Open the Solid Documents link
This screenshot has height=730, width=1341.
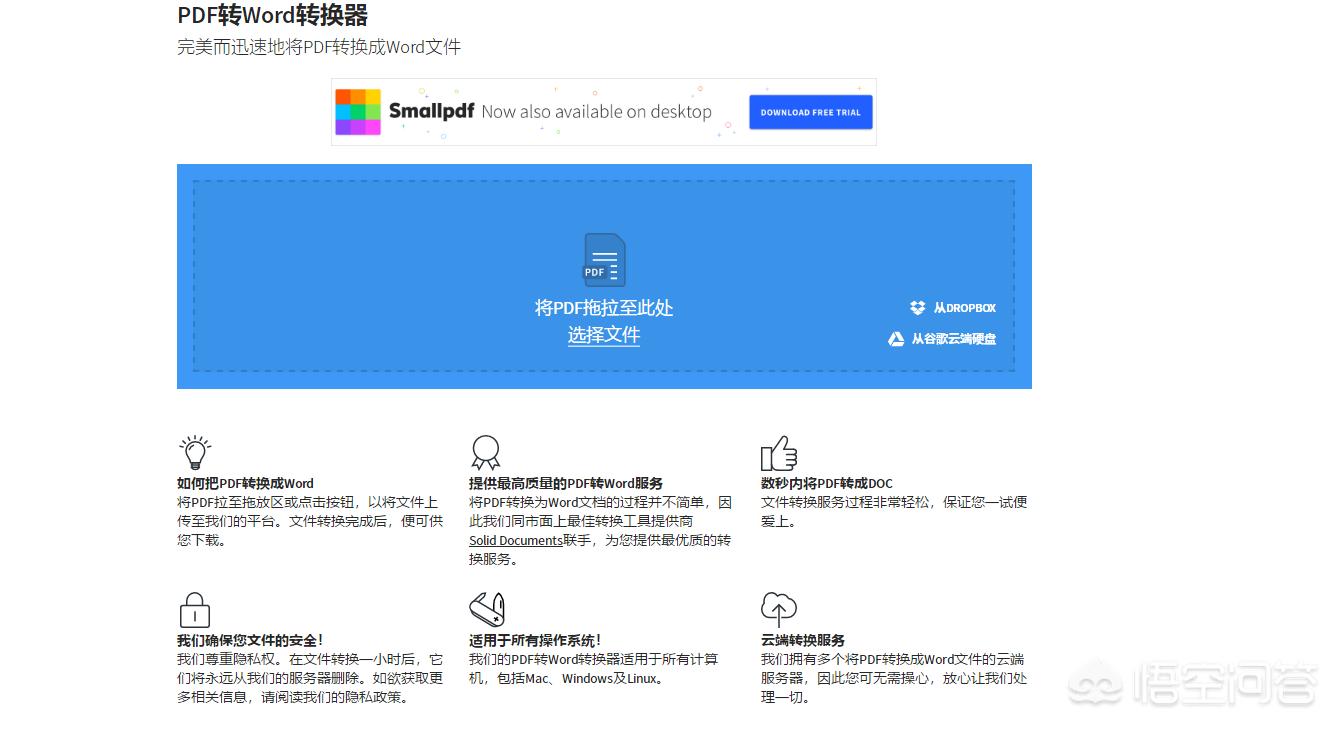point(516,540)
